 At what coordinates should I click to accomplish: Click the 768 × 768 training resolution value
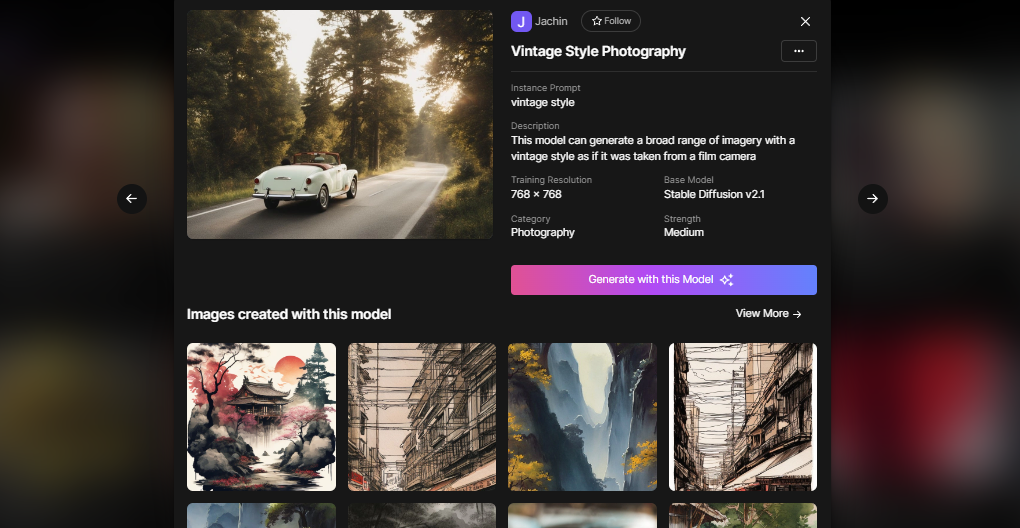click(536, 194)
